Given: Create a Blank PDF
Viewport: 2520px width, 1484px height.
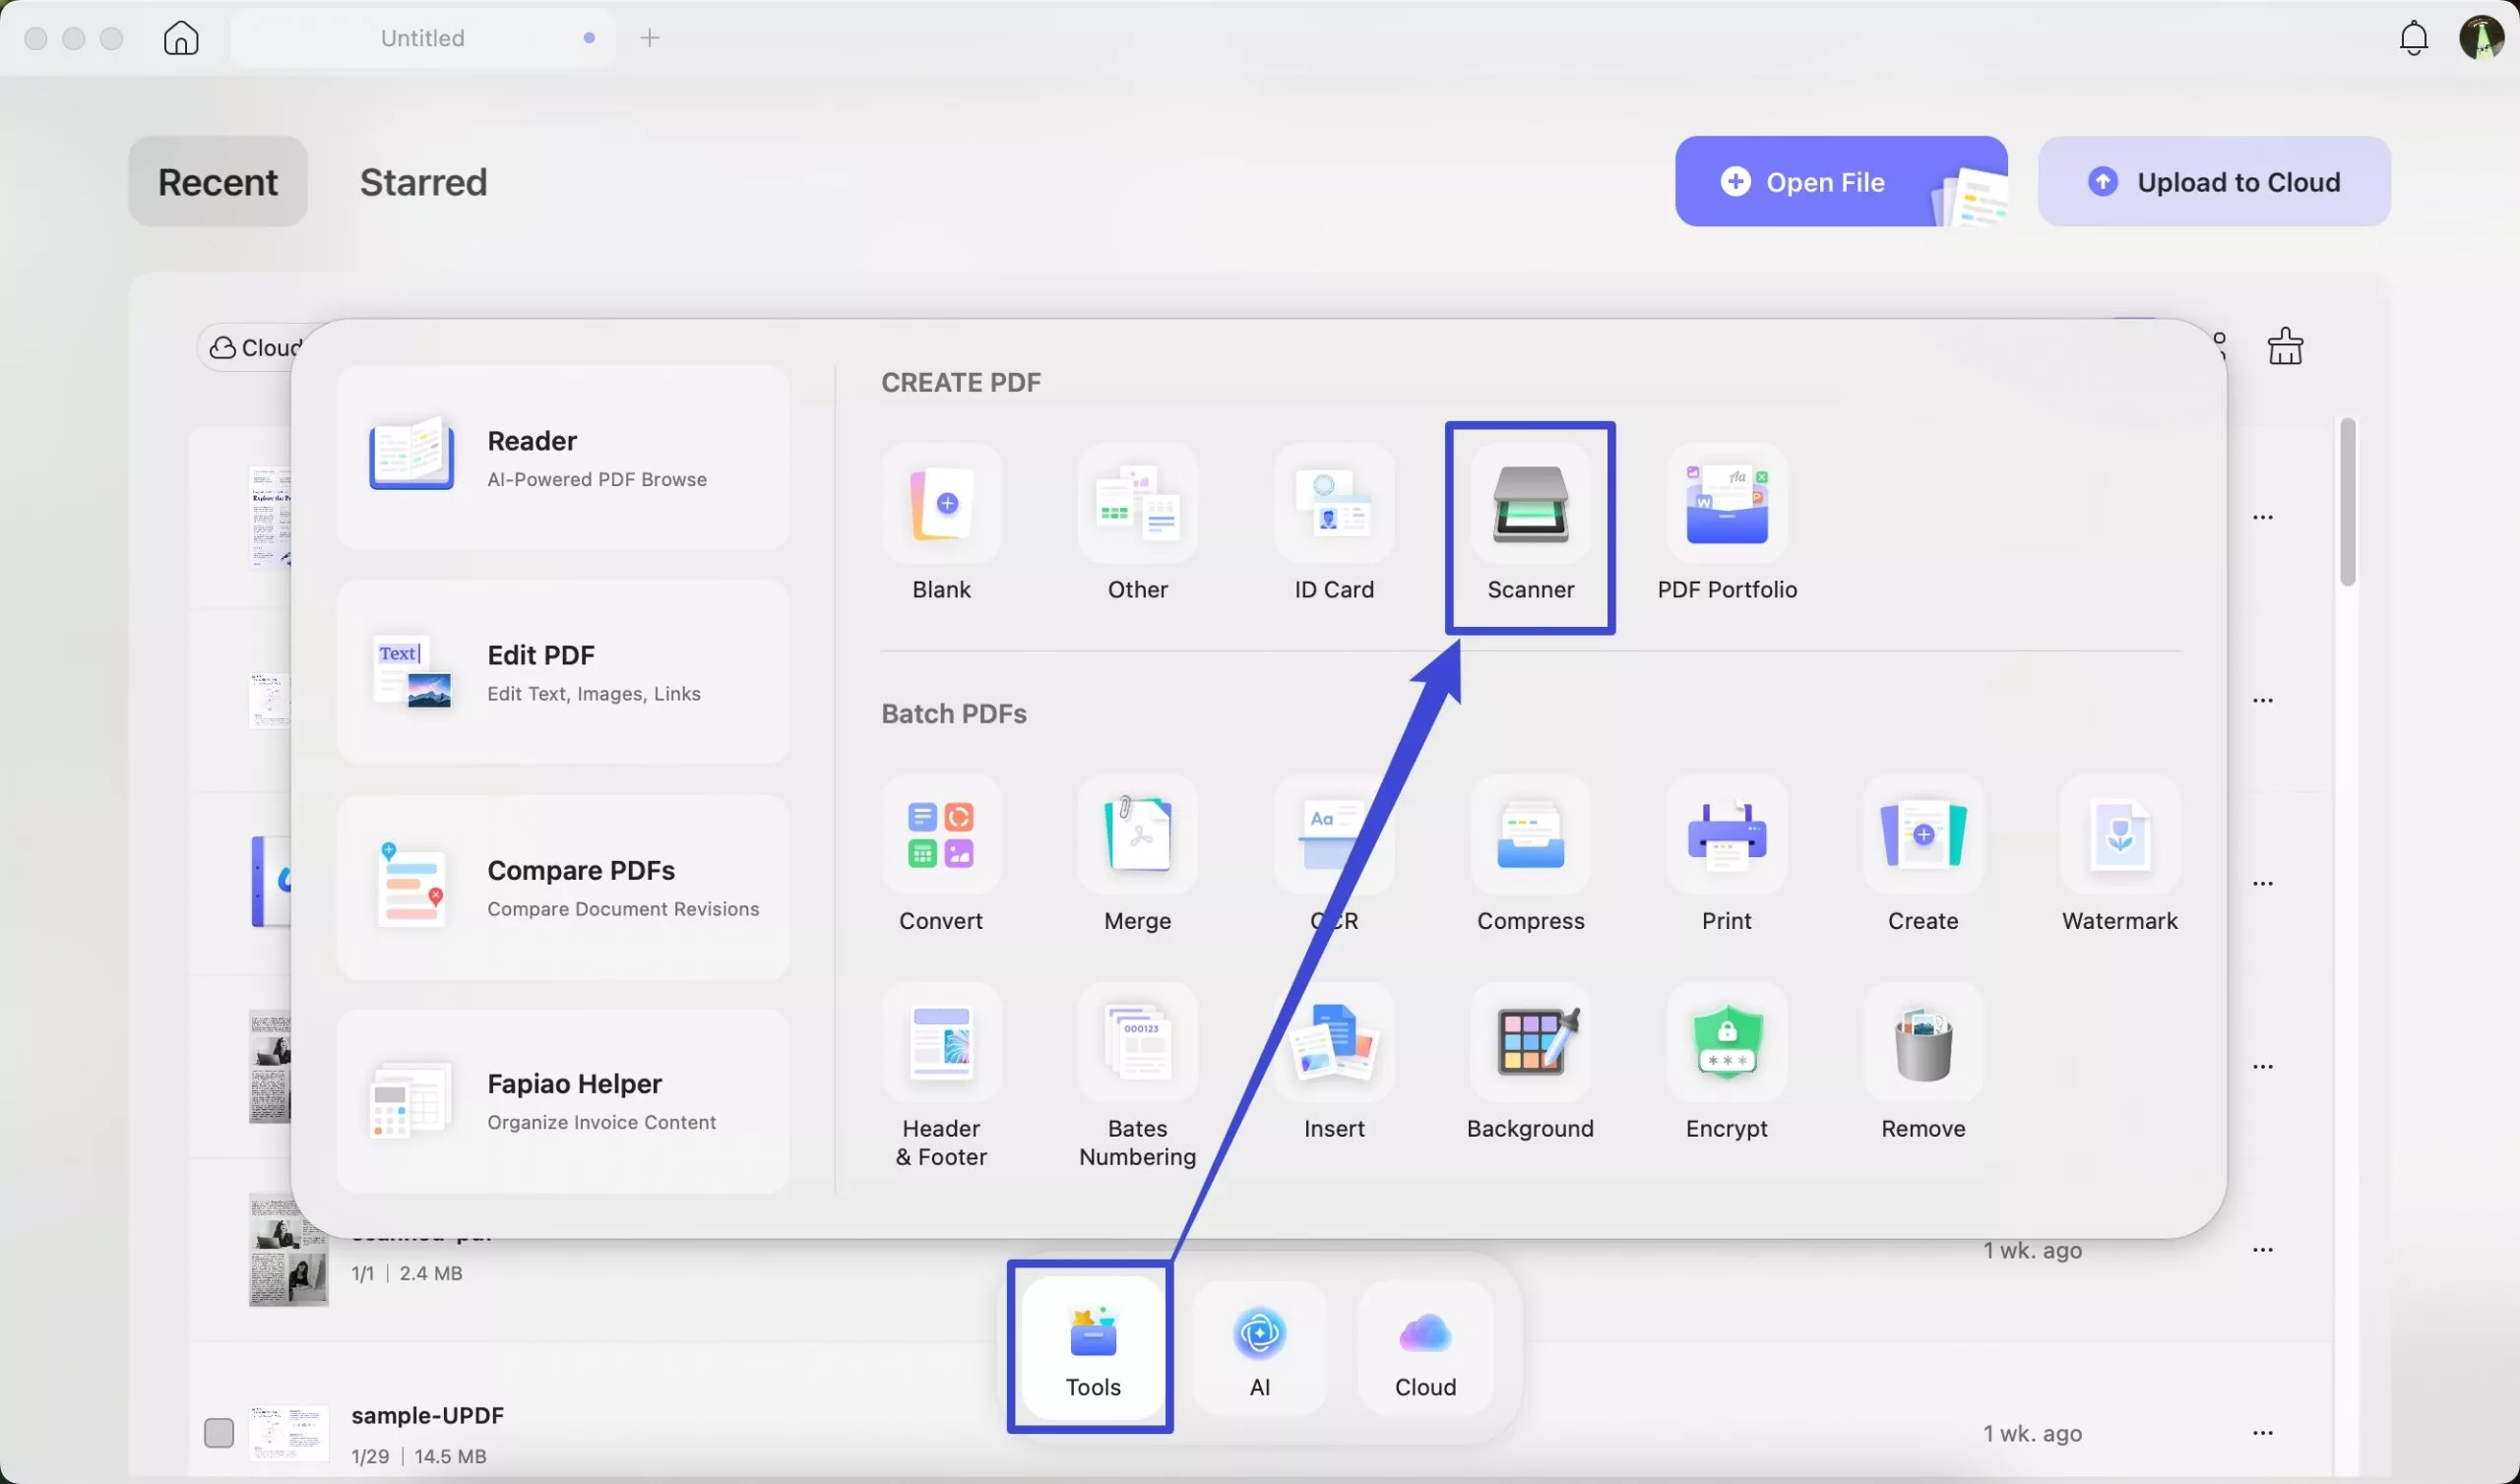Looking at the screenshot, I should (x=940, y=520).
